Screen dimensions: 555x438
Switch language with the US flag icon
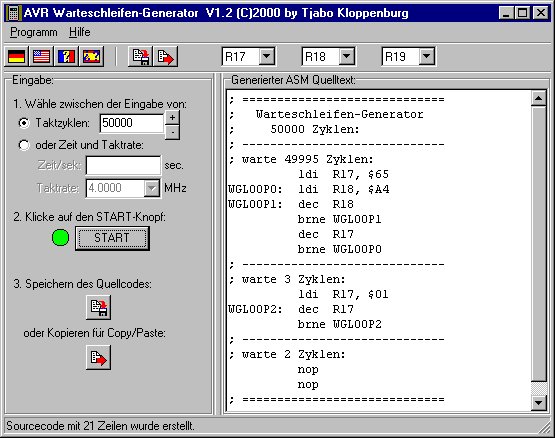[41, 56]
